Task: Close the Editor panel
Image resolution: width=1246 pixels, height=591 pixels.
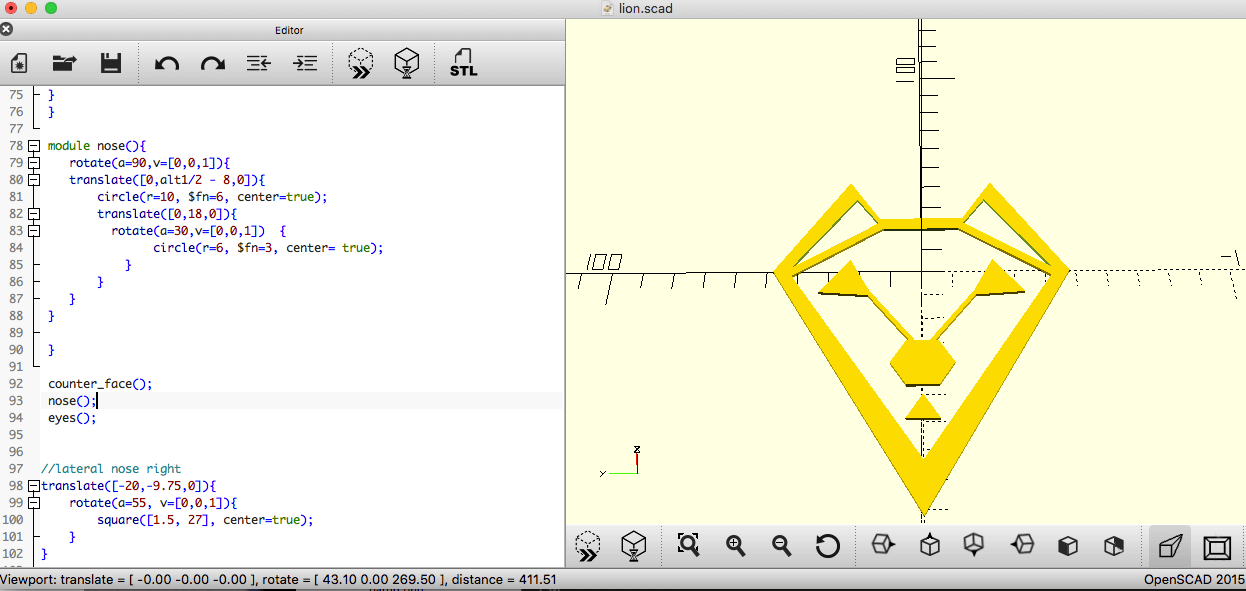Action: pyautogui.click(x=7, y=30)
